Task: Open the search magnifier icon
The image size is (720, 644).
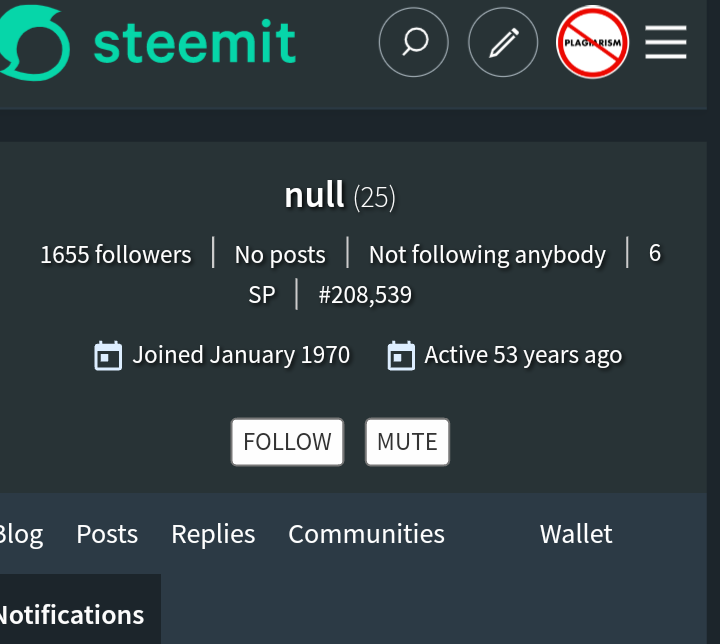Action: point(413,42)
